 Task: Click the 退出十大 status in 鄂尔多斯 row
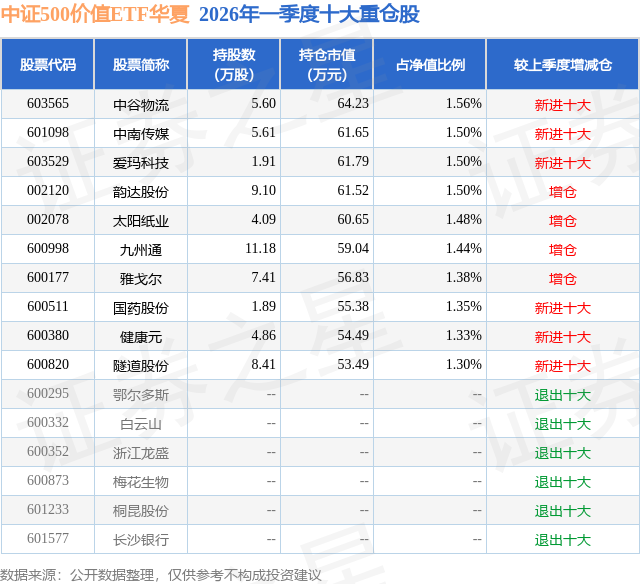(x=563, y=395)
